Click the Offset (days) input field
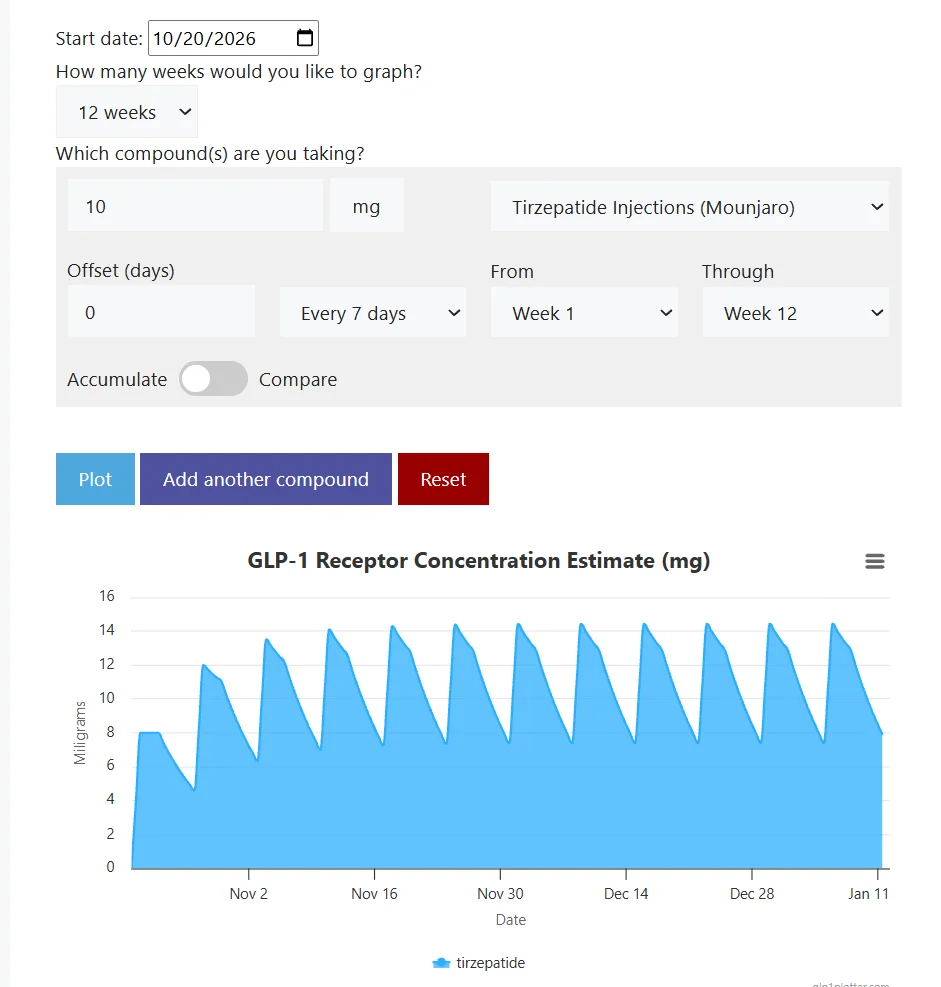The width and height of the screenshot is (941, 987). tap(161, 312)
